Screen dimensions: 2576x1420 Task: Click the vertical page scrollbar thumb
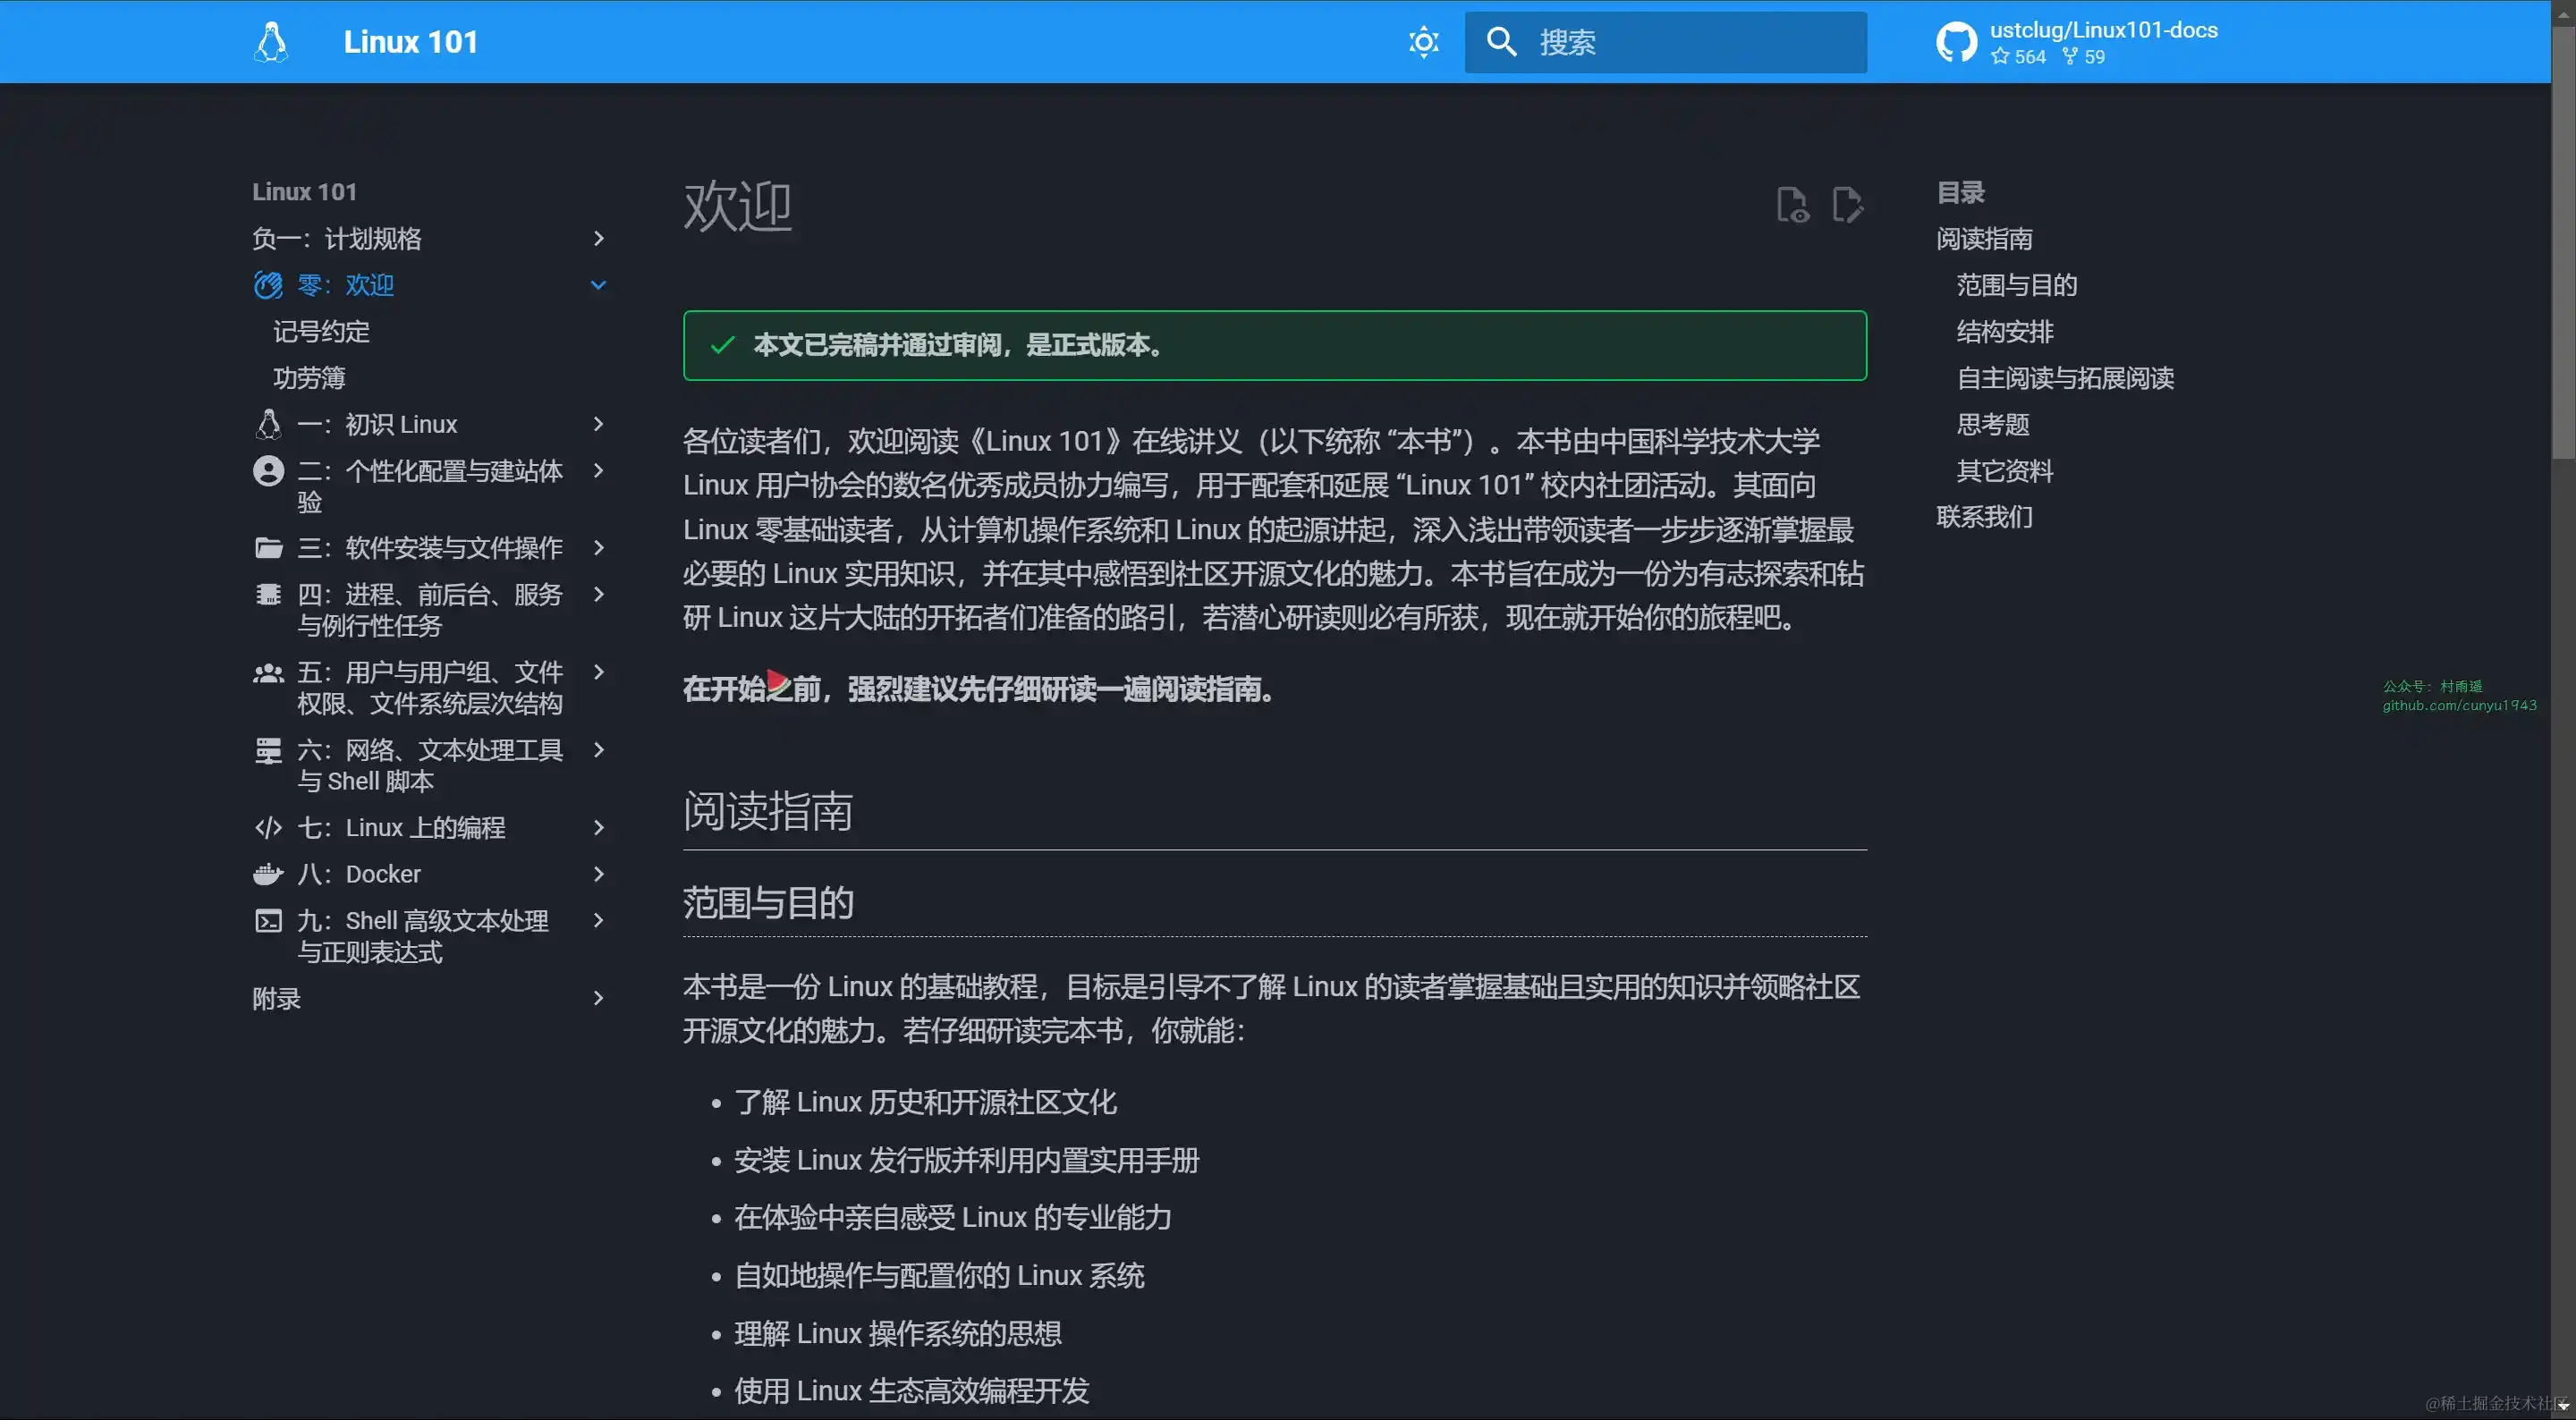tap(2563, 243)
